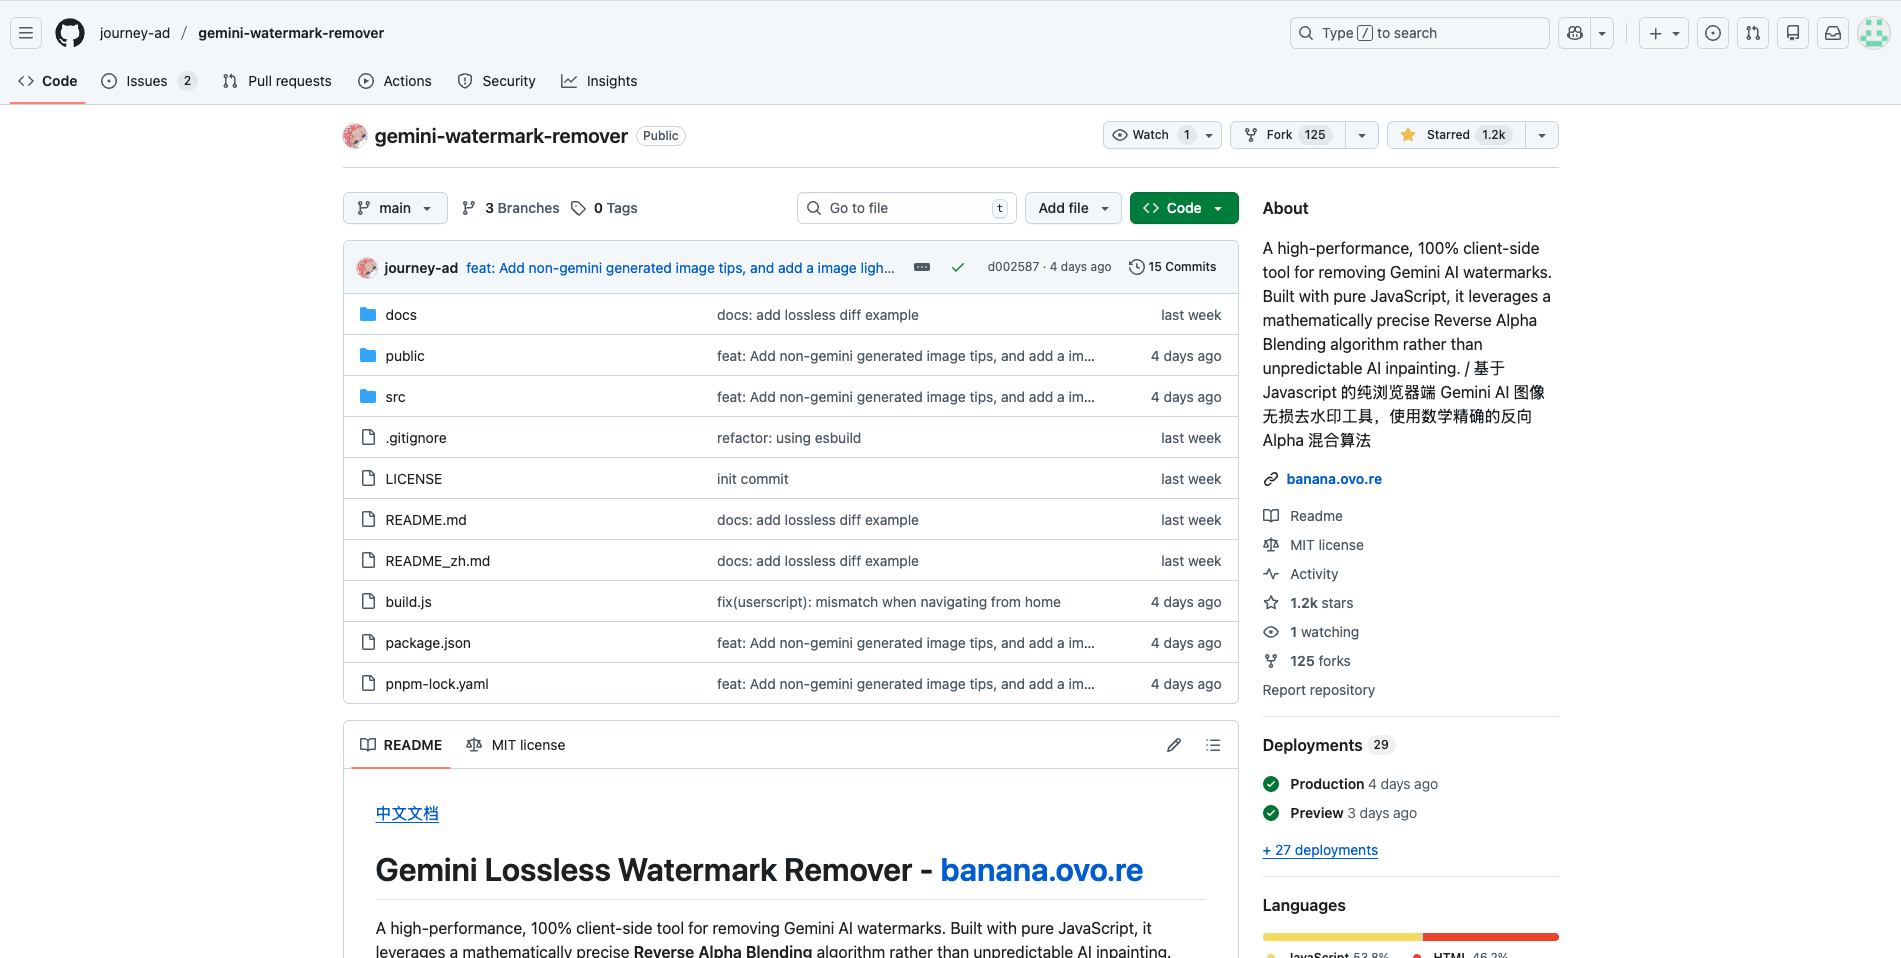Click the tag icon next to 0 Tags
Viewport: 1901px width, 958px height.
point(578,208)
